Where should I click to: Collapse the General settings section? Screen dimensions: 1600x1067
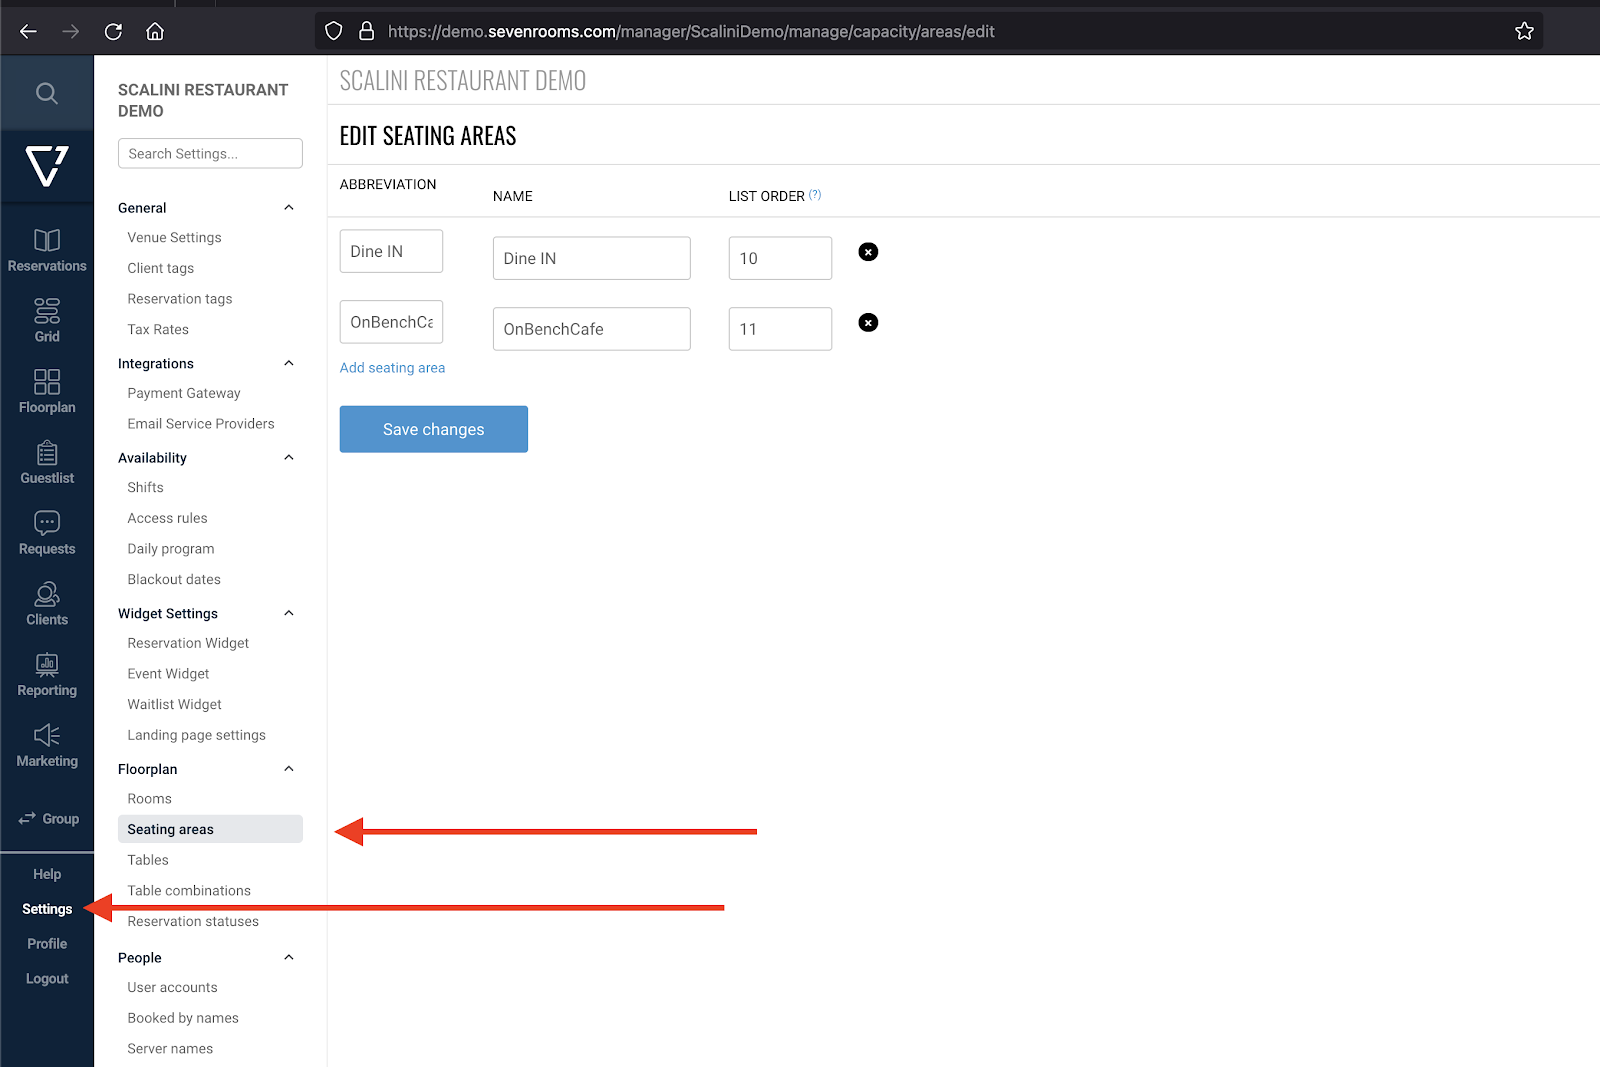(x=289, y=208)
